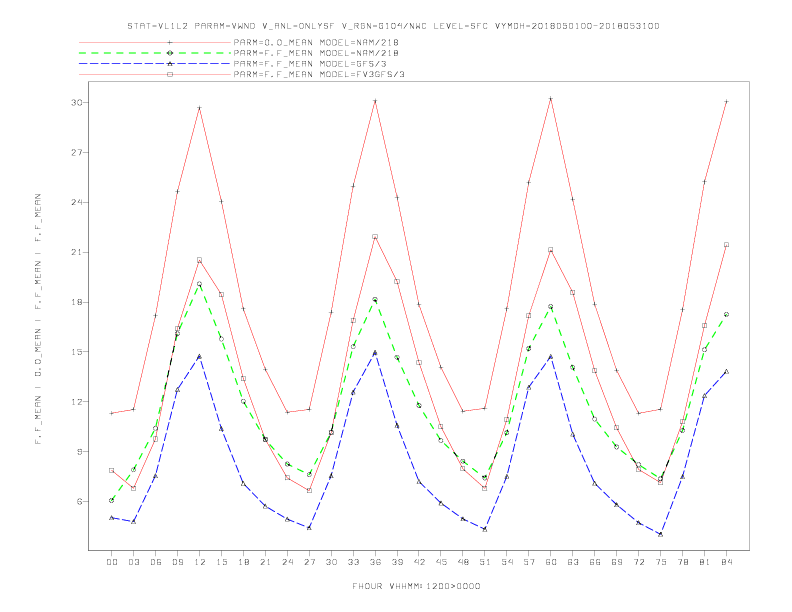The image size is (792, 612).
Task: Click the x-axis title FHOUR VHHMM:1200>0000
Action: (x=416, y=586)
